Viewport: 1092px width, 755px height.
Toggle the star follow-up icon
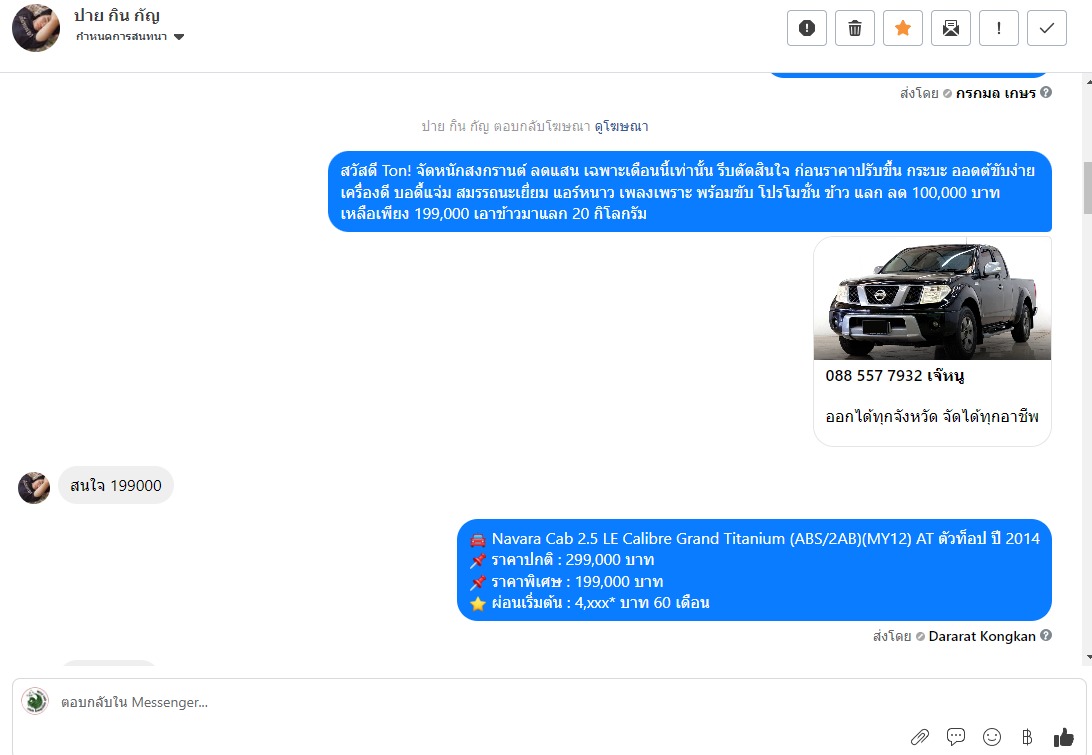coord(903,28)
